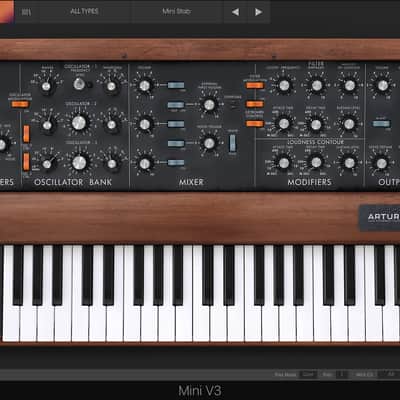Open the Mini preset name selector
The width and height of the screenshot is (400, 400).
(x=177, y=11)
